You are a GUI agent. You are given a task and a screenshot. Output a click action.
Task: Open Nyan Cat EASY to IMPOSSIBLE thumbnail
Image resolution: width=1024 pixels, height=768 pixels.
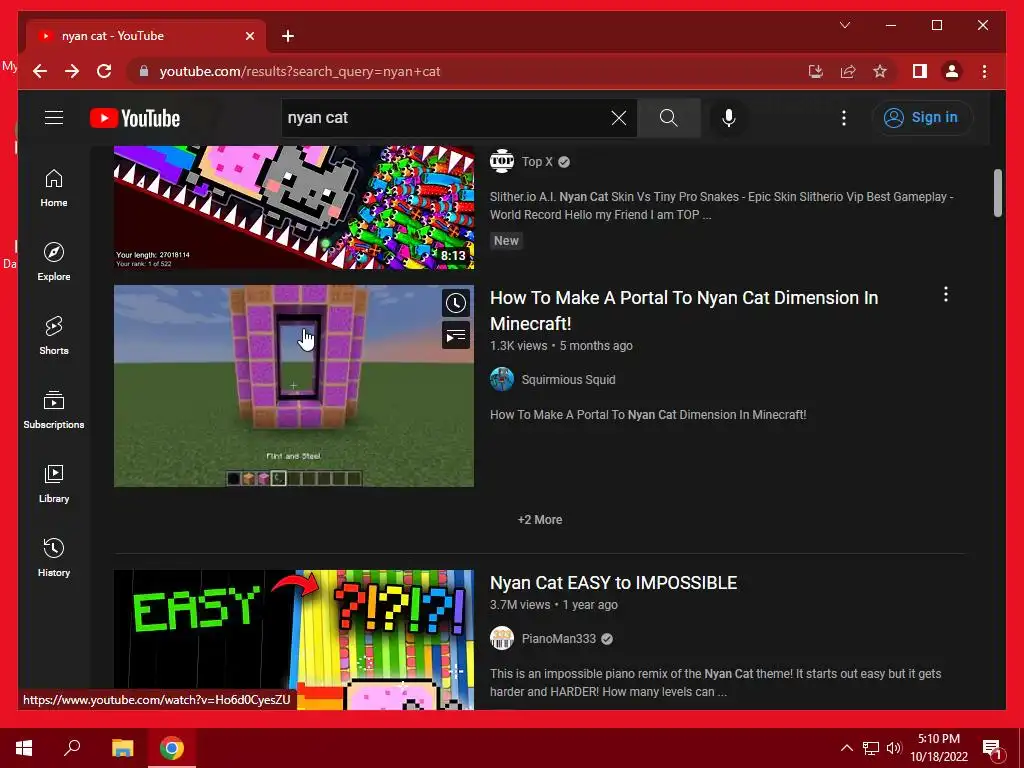pyautogui.click(x=294, y=640)
